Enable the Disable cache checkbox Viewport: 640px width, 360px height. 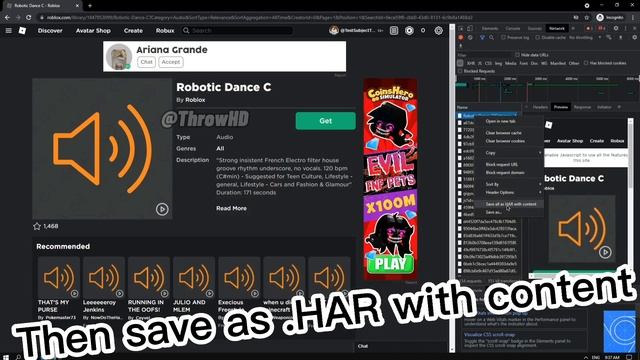[538, 38]
